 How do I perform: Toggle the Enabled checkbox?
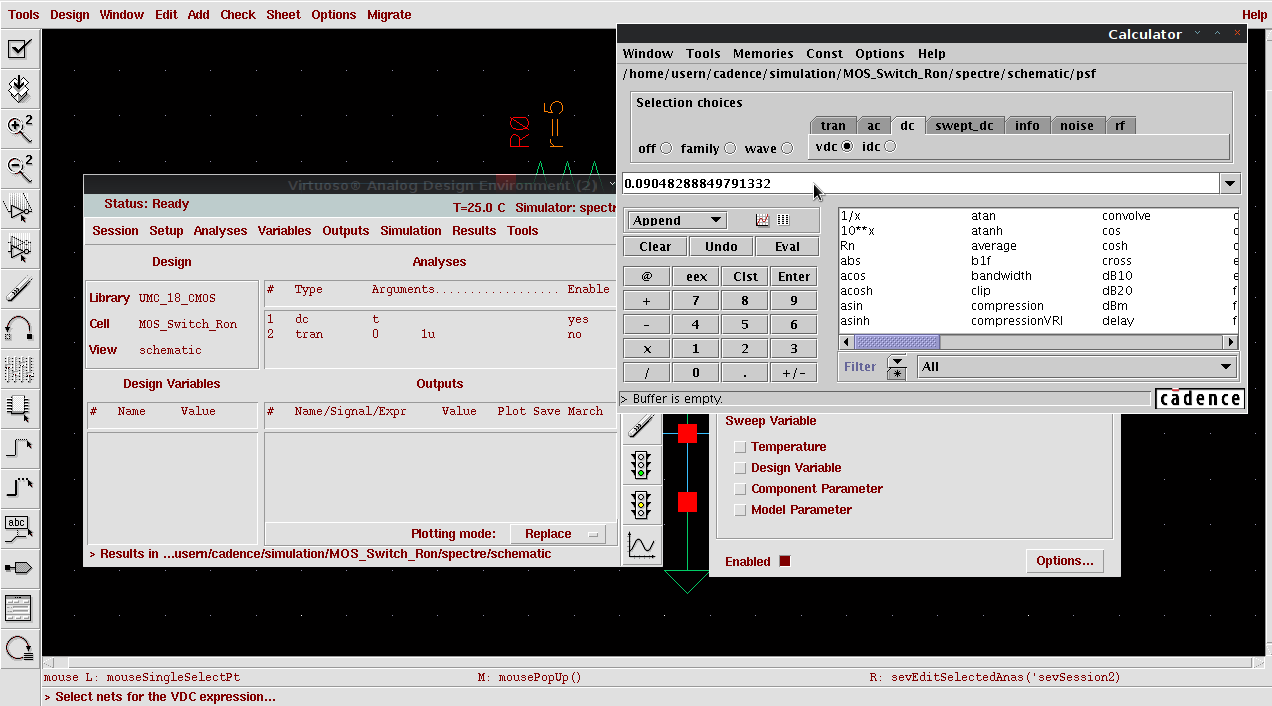coord(785,561)
